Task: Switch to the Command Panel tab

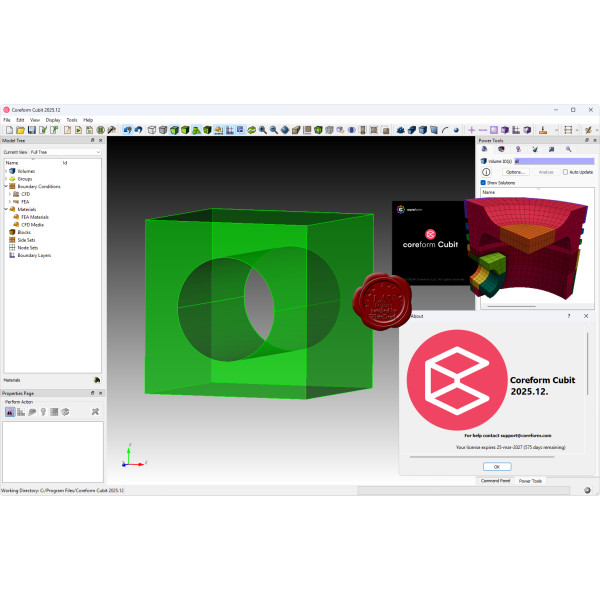Action: 495,481
